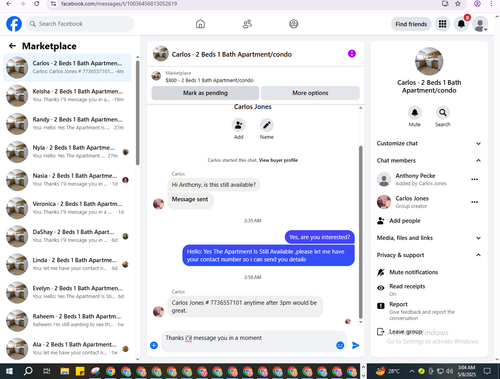Image resolution: width=500 pixels, height=379 pixels.
Task: Collapse the Chat members section
Action: [429, 160]
